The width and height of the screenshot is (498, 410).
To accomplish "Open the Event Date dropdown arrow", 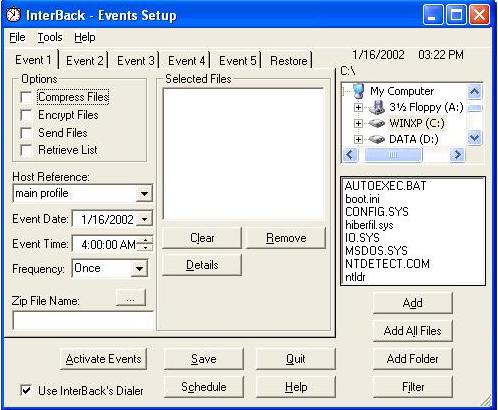I will click(144, 219).
